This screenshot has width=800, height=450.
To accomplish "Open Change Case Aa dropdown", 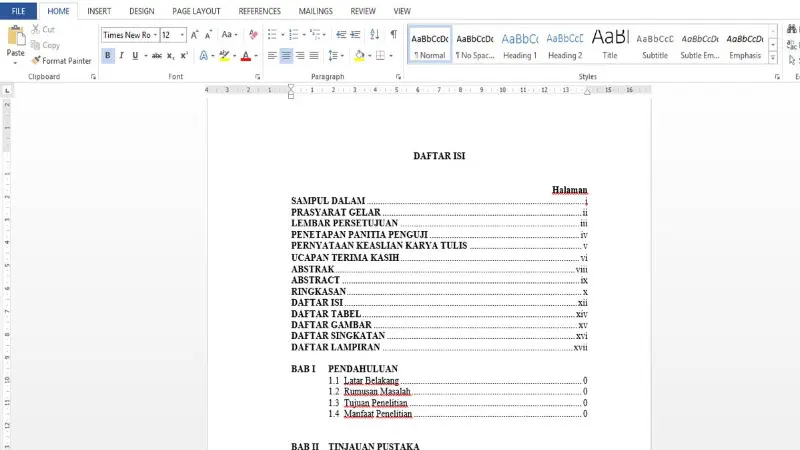I will coord(229,35).
